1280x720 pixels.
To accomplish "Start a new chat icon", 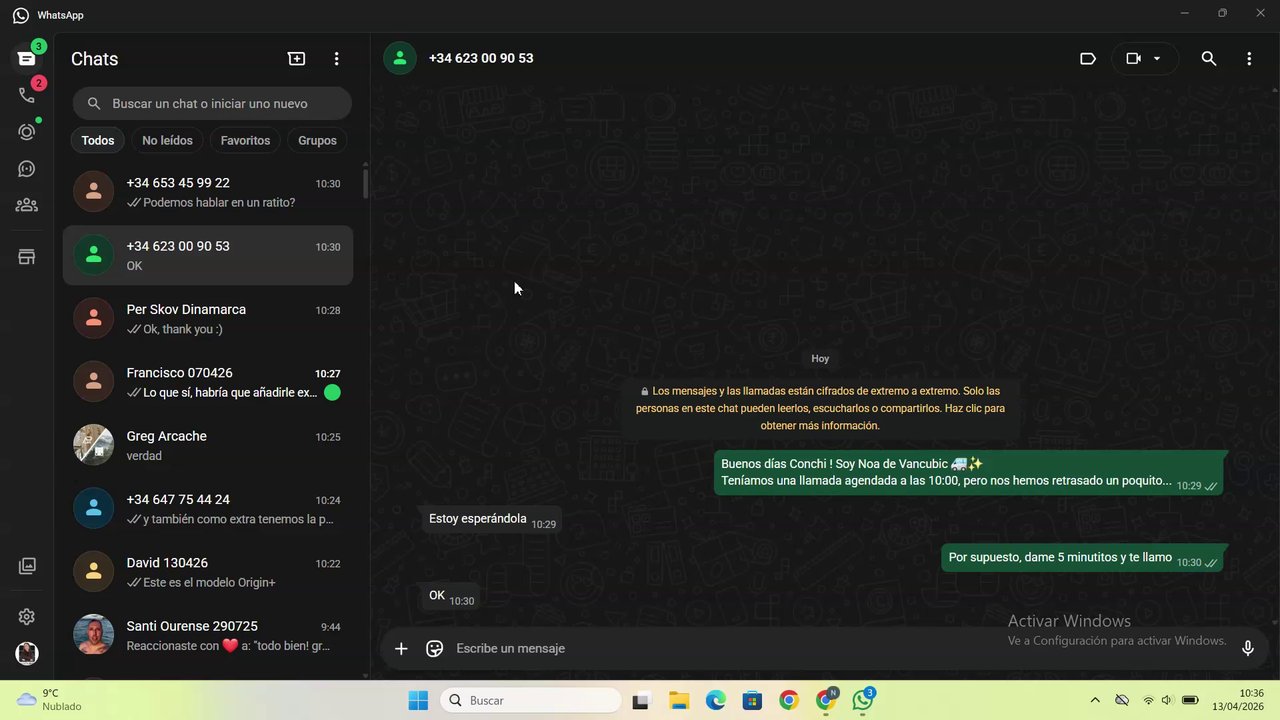I will tap(297, 59).
